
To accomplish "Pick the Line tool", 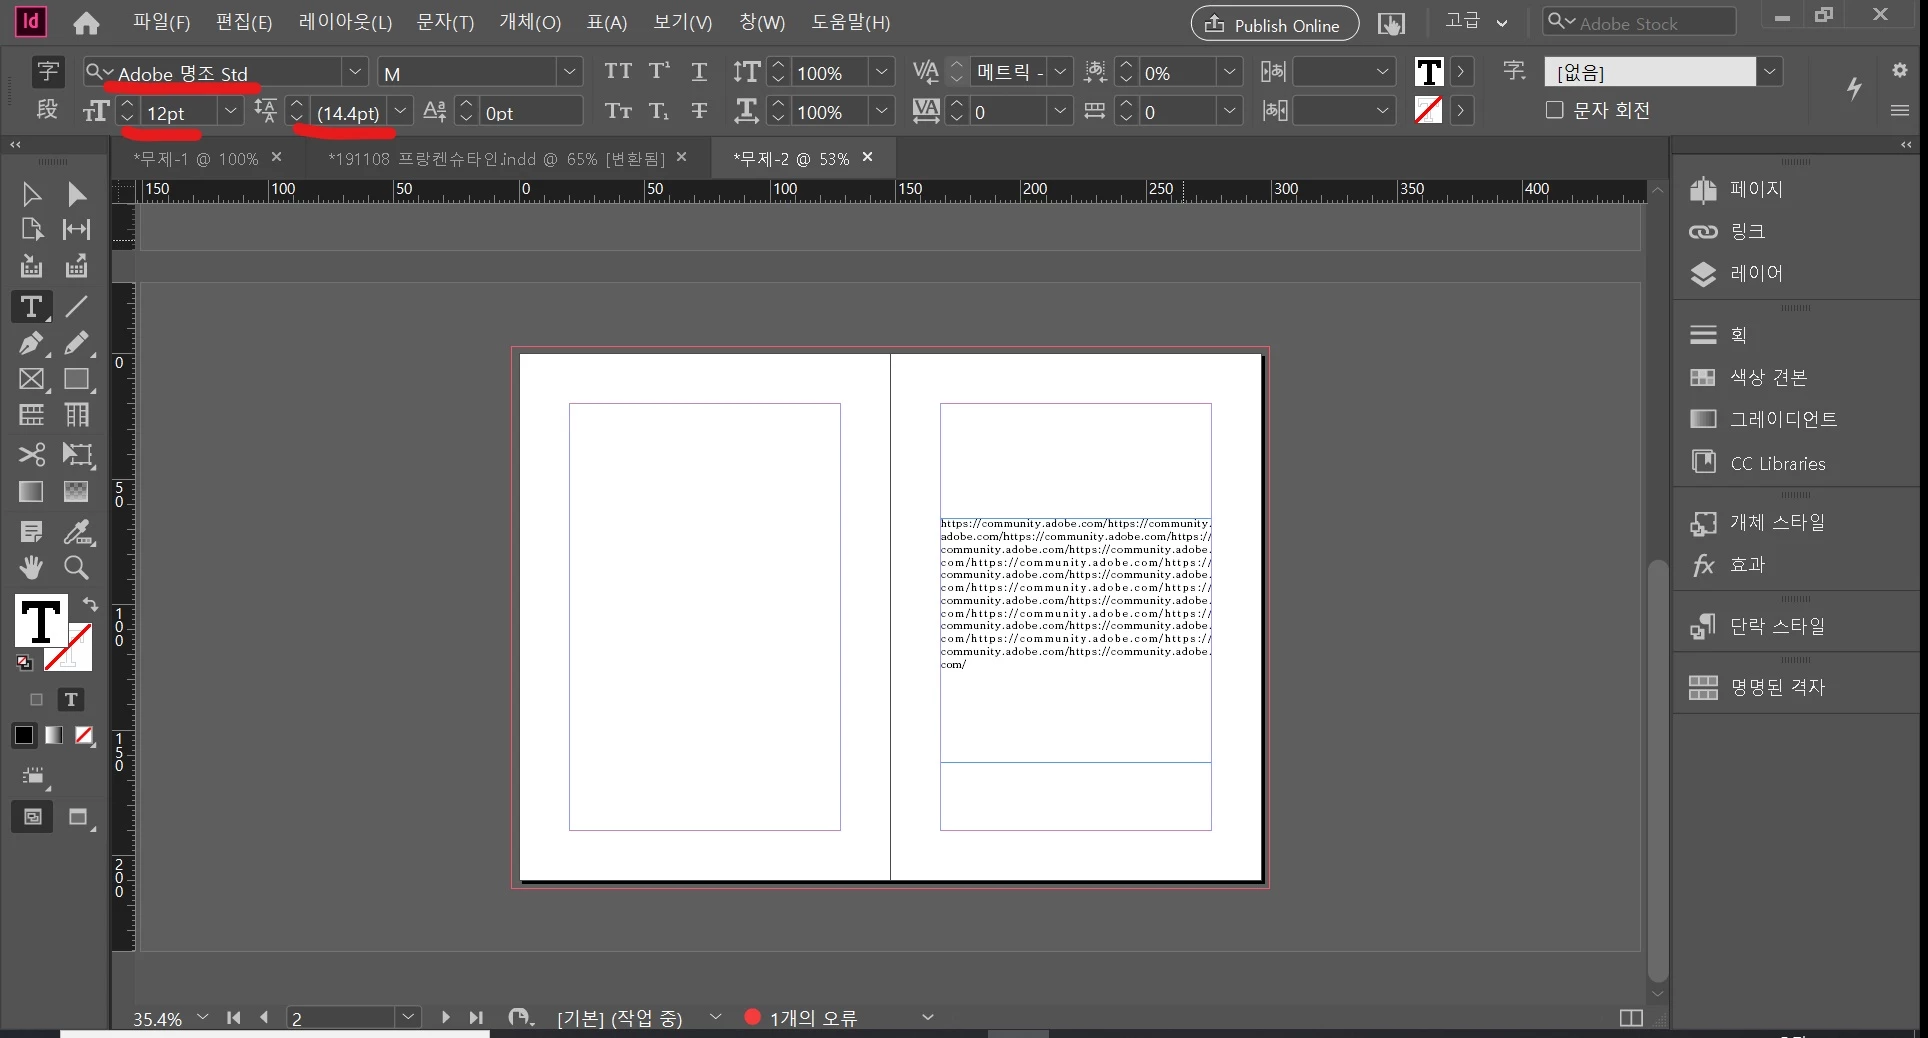I will click(77, 307).
